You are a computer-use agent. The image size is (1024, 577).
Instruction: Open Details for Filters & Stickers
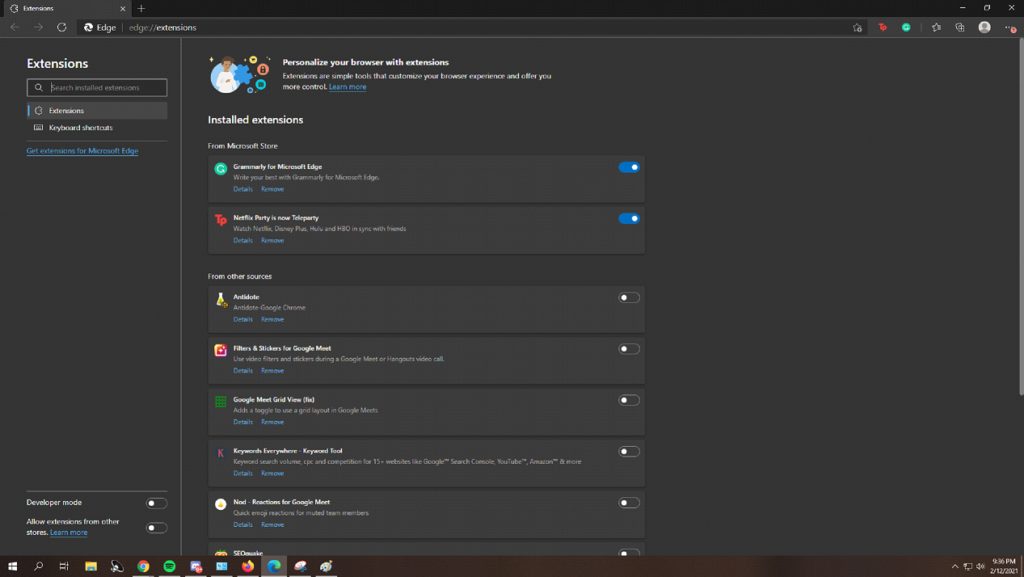pyautogui.click(x=243, y=371)
